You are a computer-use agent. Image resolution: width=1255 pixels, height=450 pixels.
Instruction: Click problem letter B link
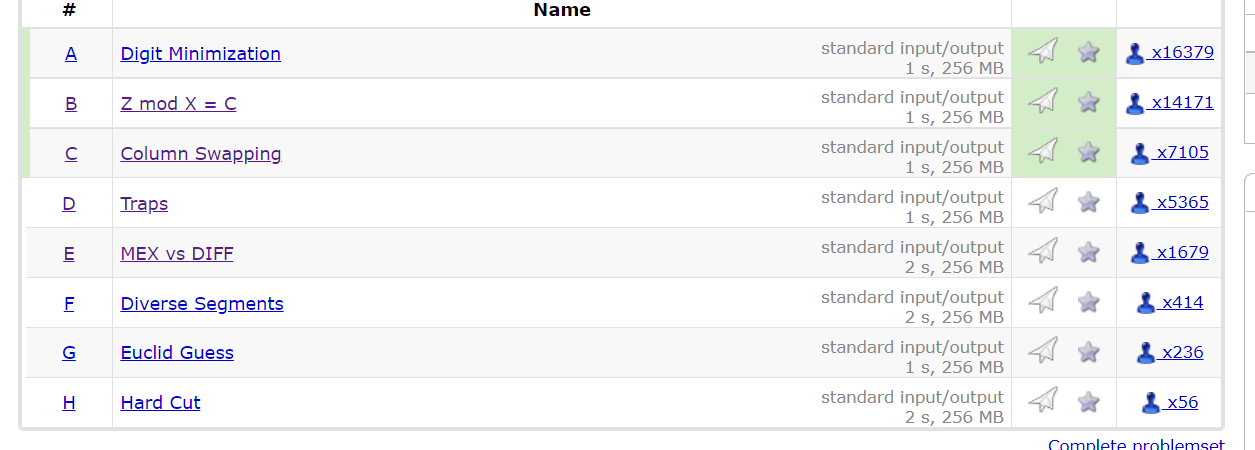(x=71, y=104)
